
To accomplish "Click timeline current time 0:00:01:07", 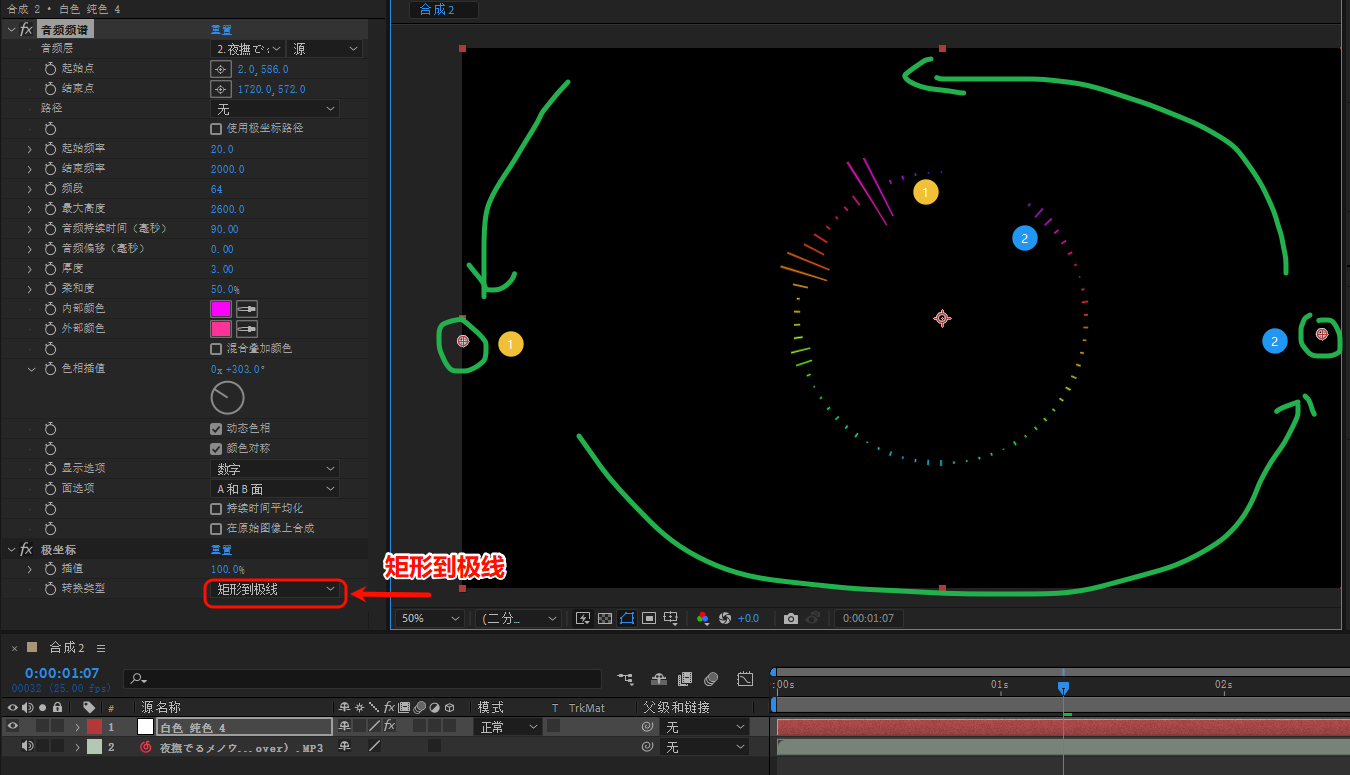I will coord(62,673).
